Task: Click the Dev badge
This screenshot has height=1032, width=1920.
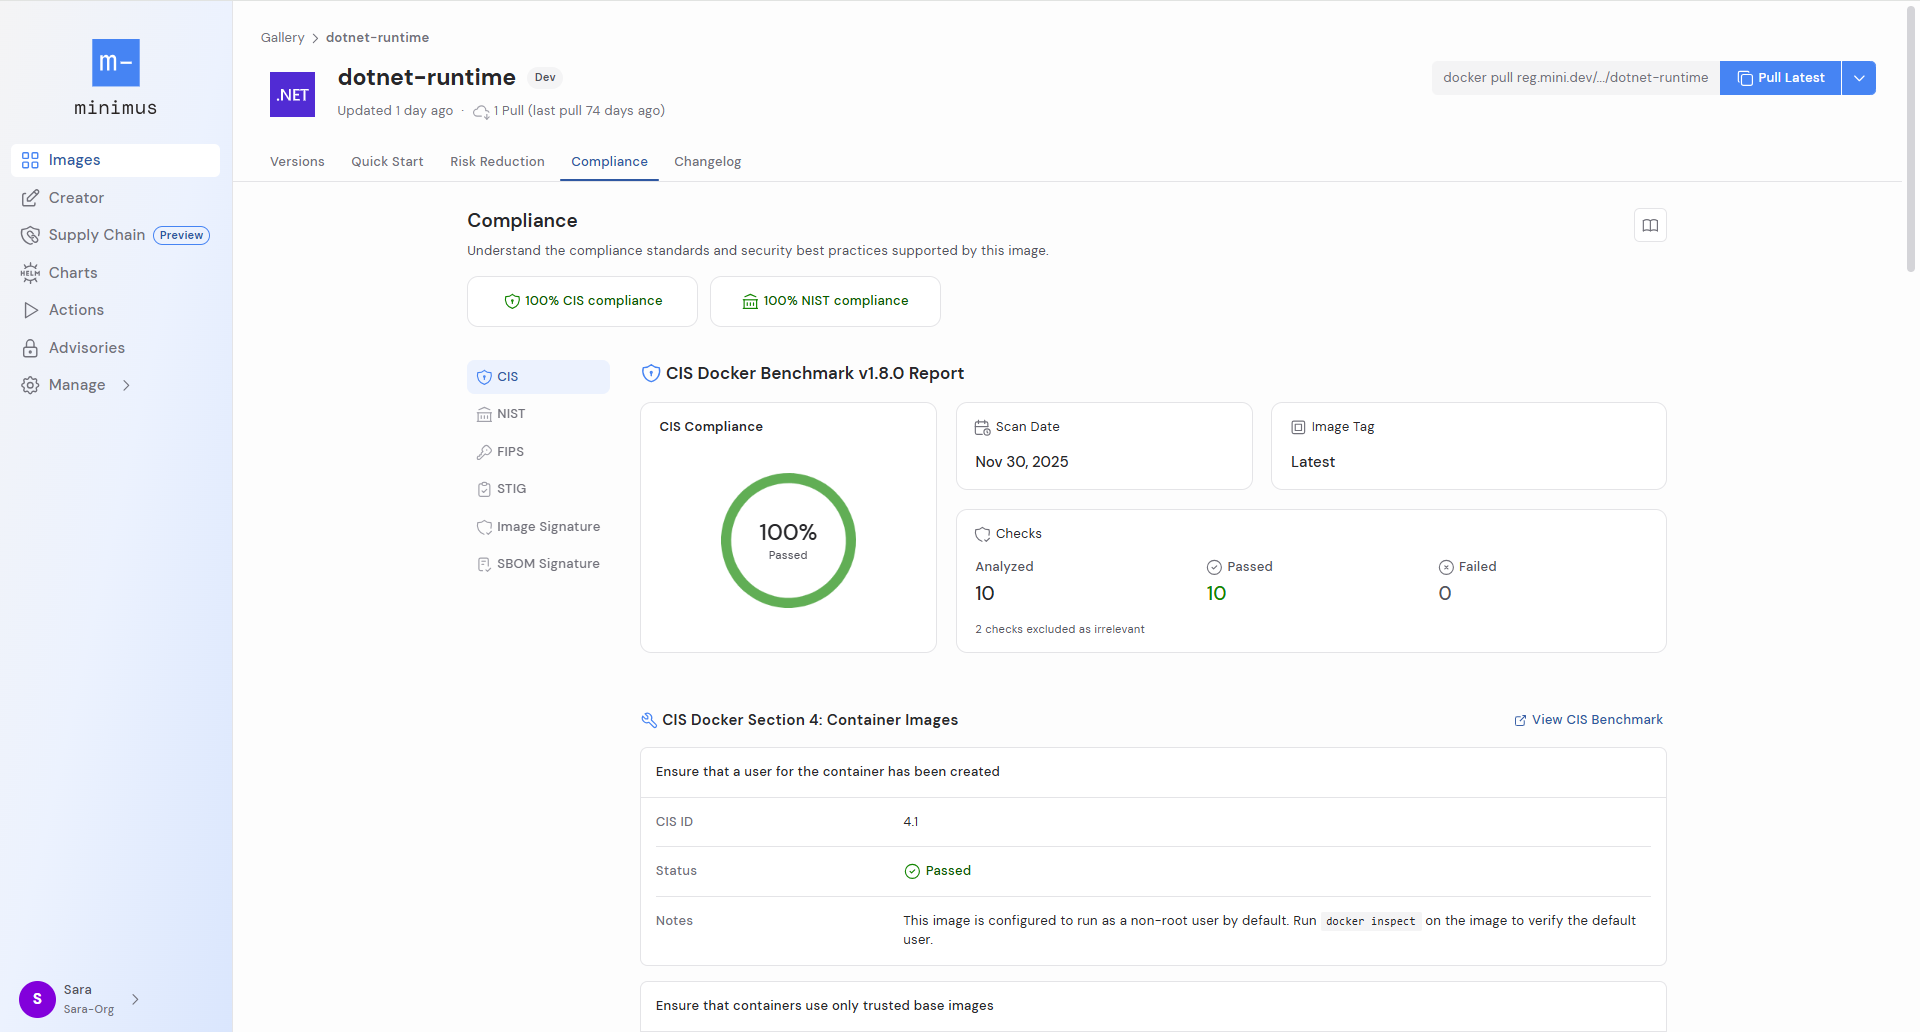Action: click(545, 77)
